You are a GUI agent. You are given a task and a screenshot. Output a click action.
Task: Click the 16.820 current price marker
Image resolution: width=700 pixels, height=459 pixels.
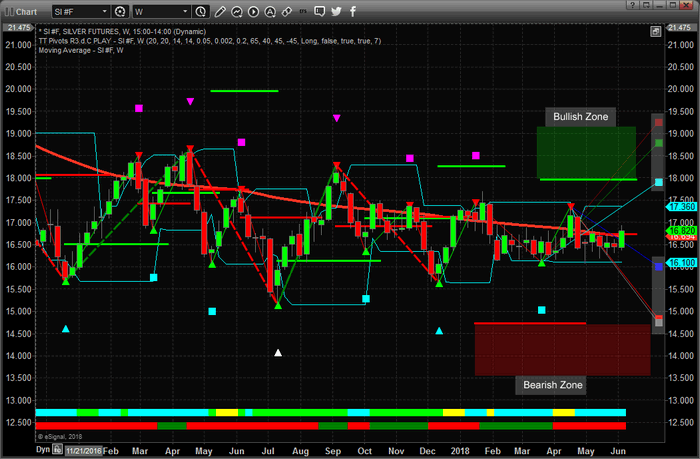point(675,229)
